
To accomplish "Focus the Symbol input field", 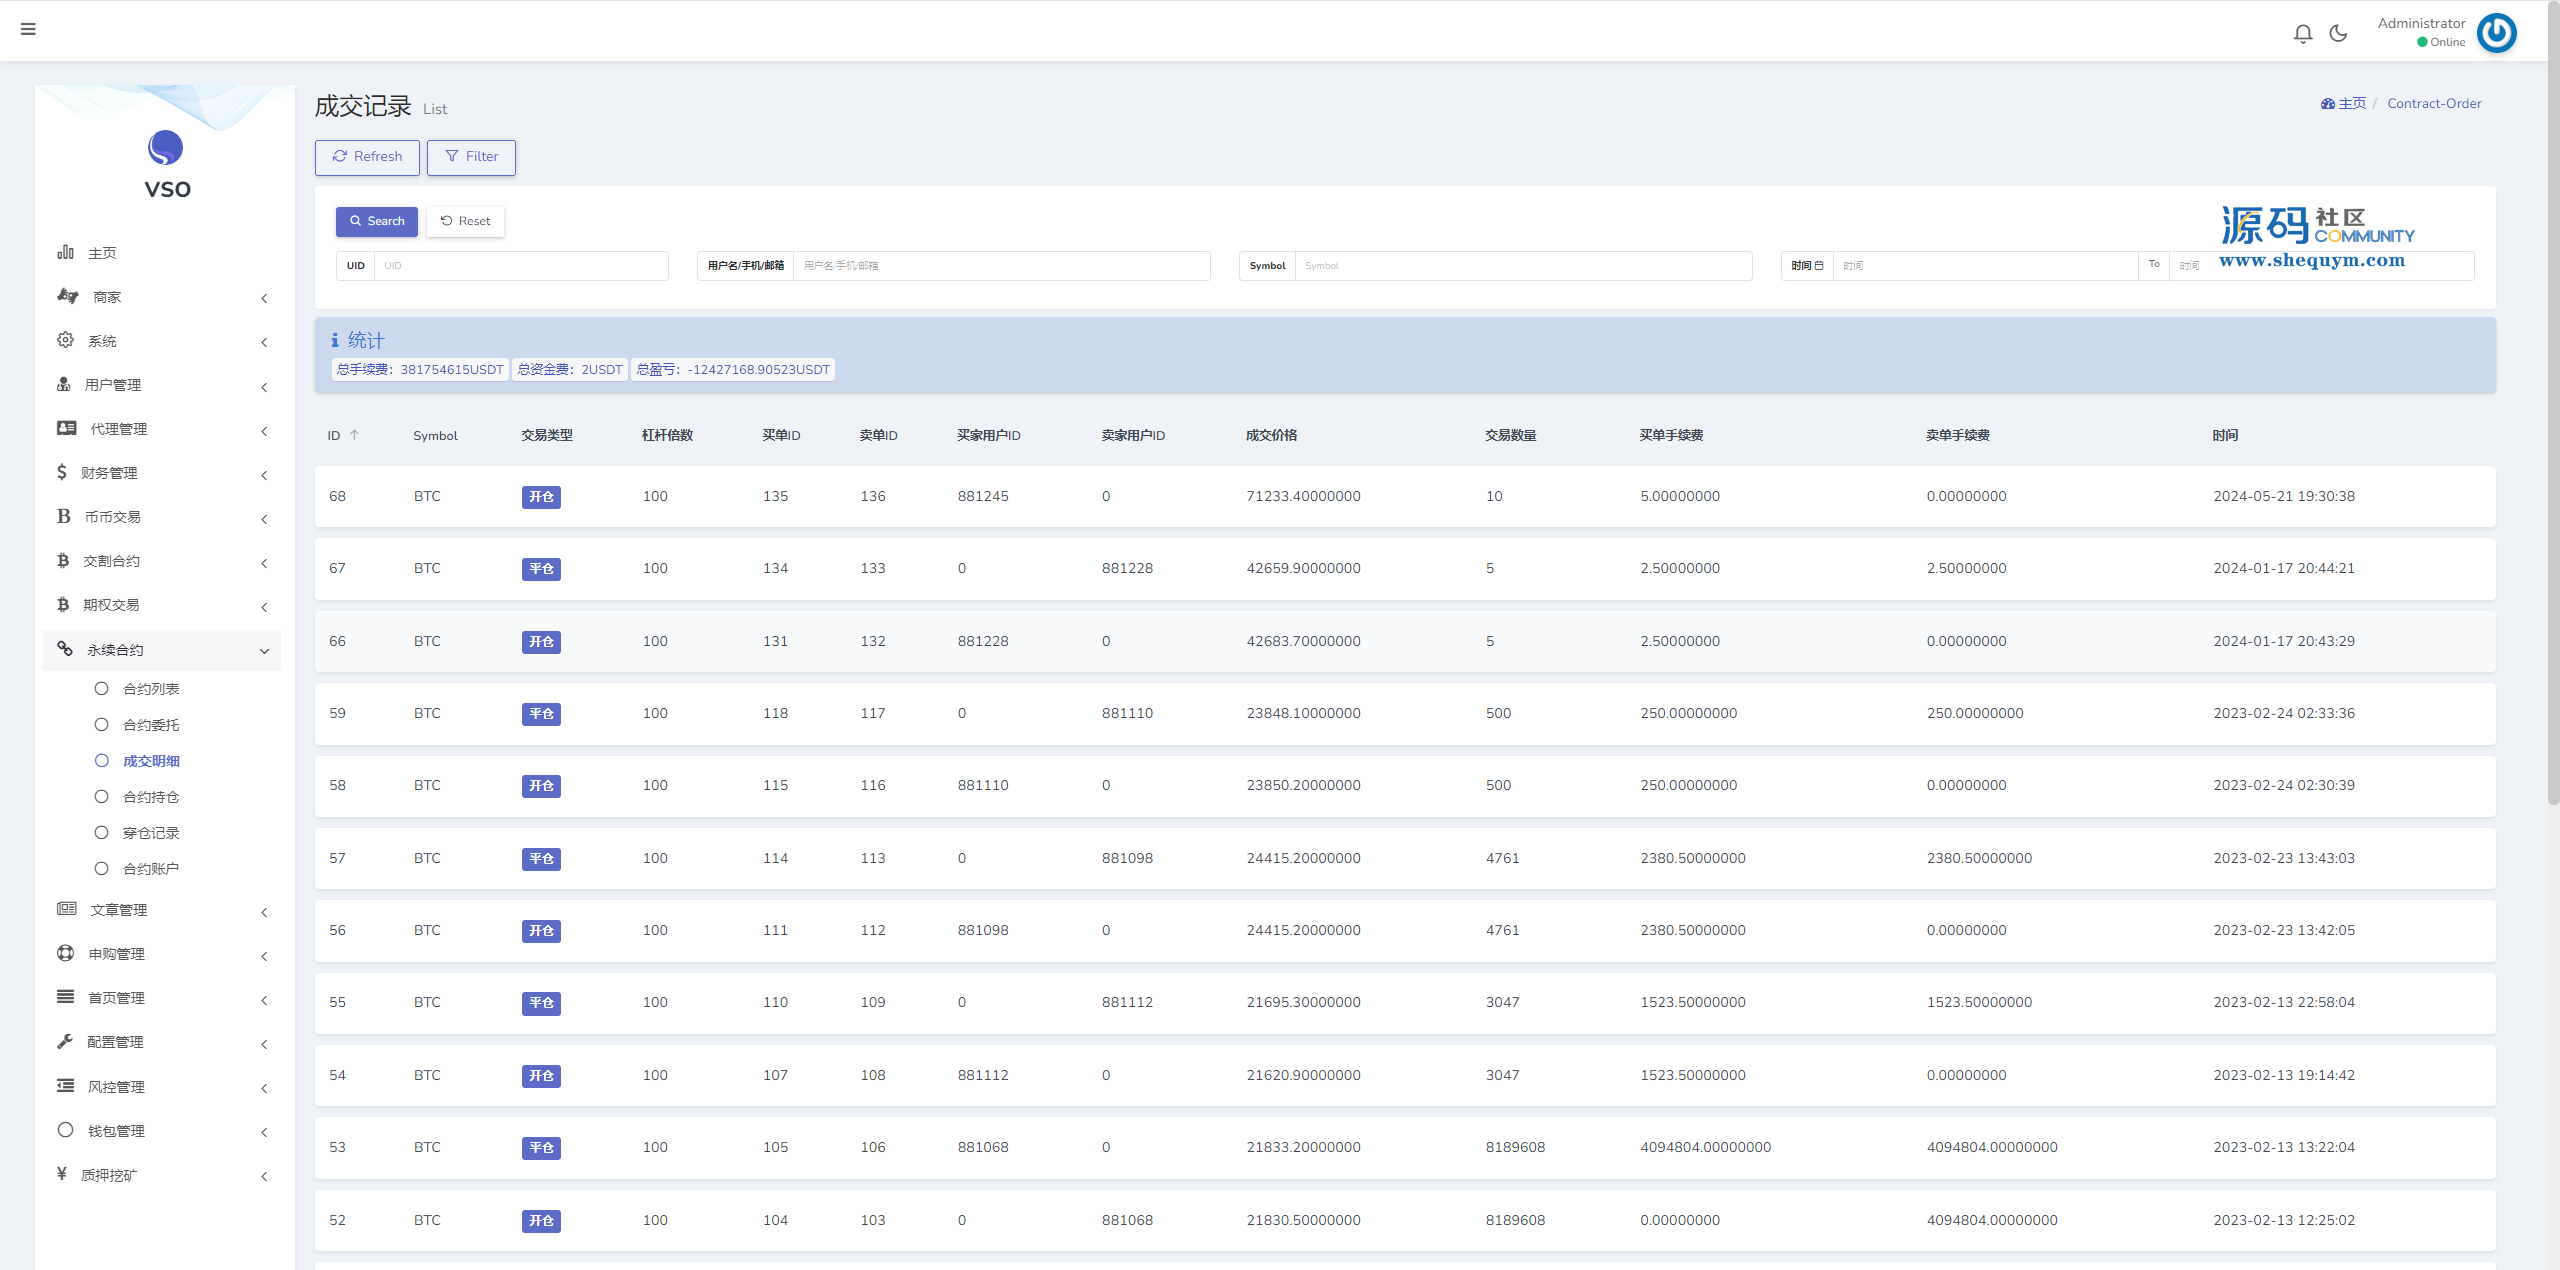I will (1523, 266).
